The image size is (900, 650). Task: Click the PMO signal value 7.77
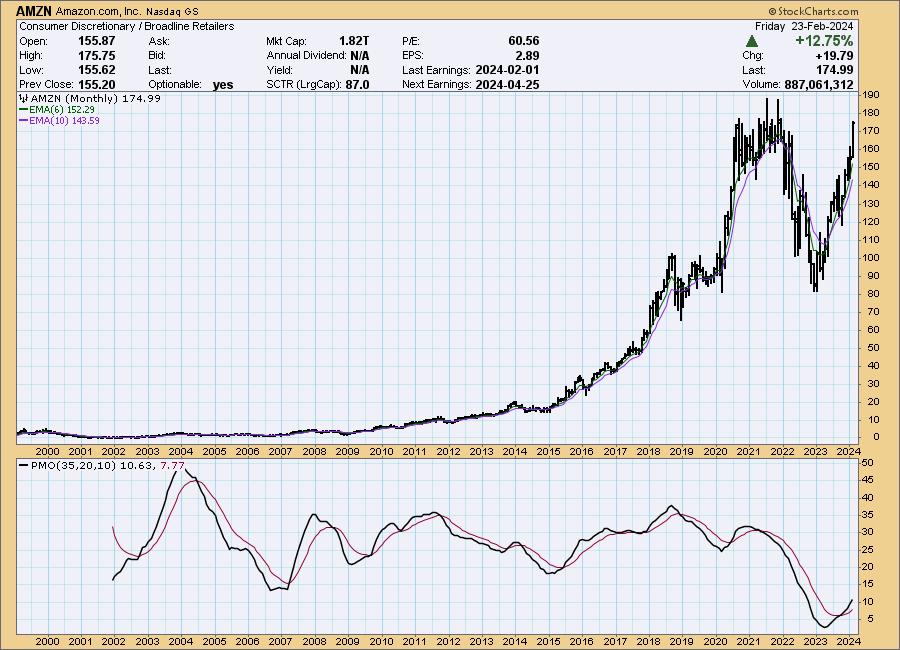173,465
